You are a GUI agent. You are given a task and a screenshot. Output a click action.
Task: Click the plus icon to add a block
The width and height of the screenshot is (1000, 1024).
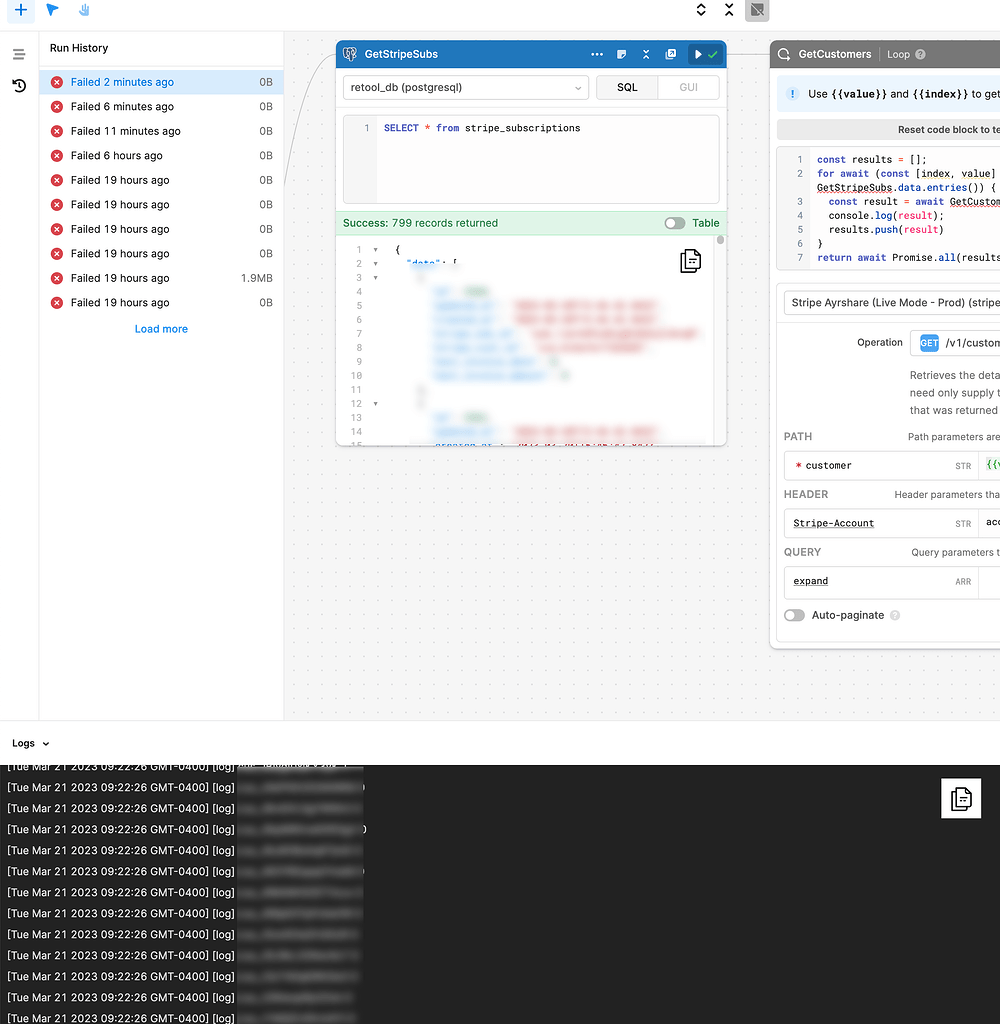click(21, 11)
